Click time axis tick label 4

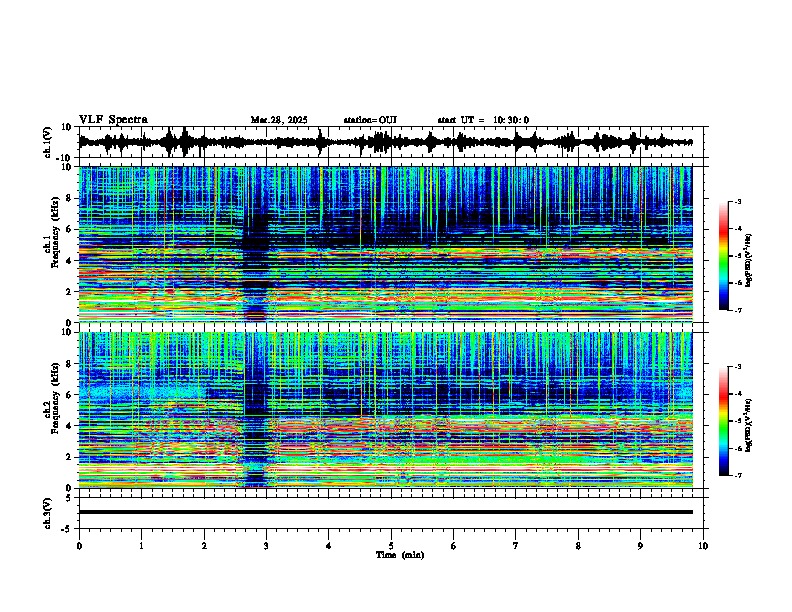click(x=329, y=546)
